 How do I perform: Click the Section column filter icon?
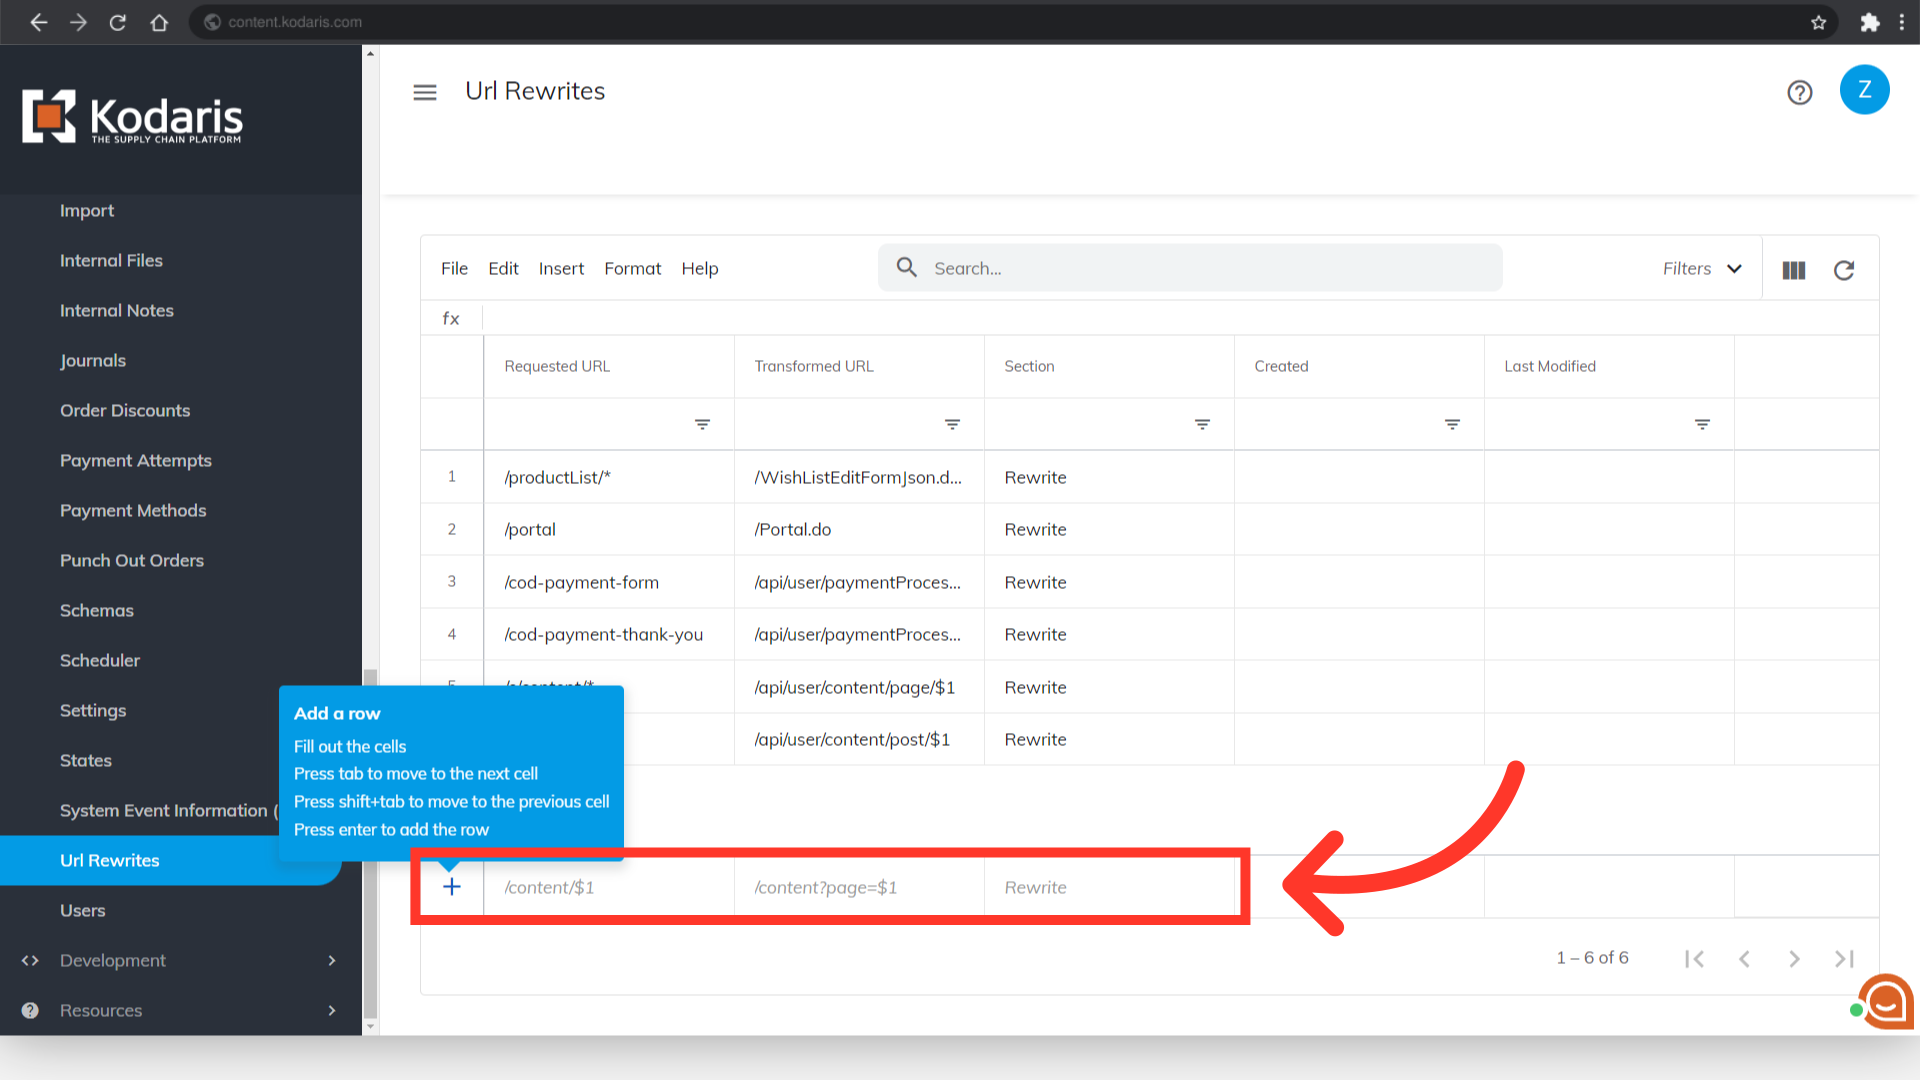click(x=1202, y=425)
